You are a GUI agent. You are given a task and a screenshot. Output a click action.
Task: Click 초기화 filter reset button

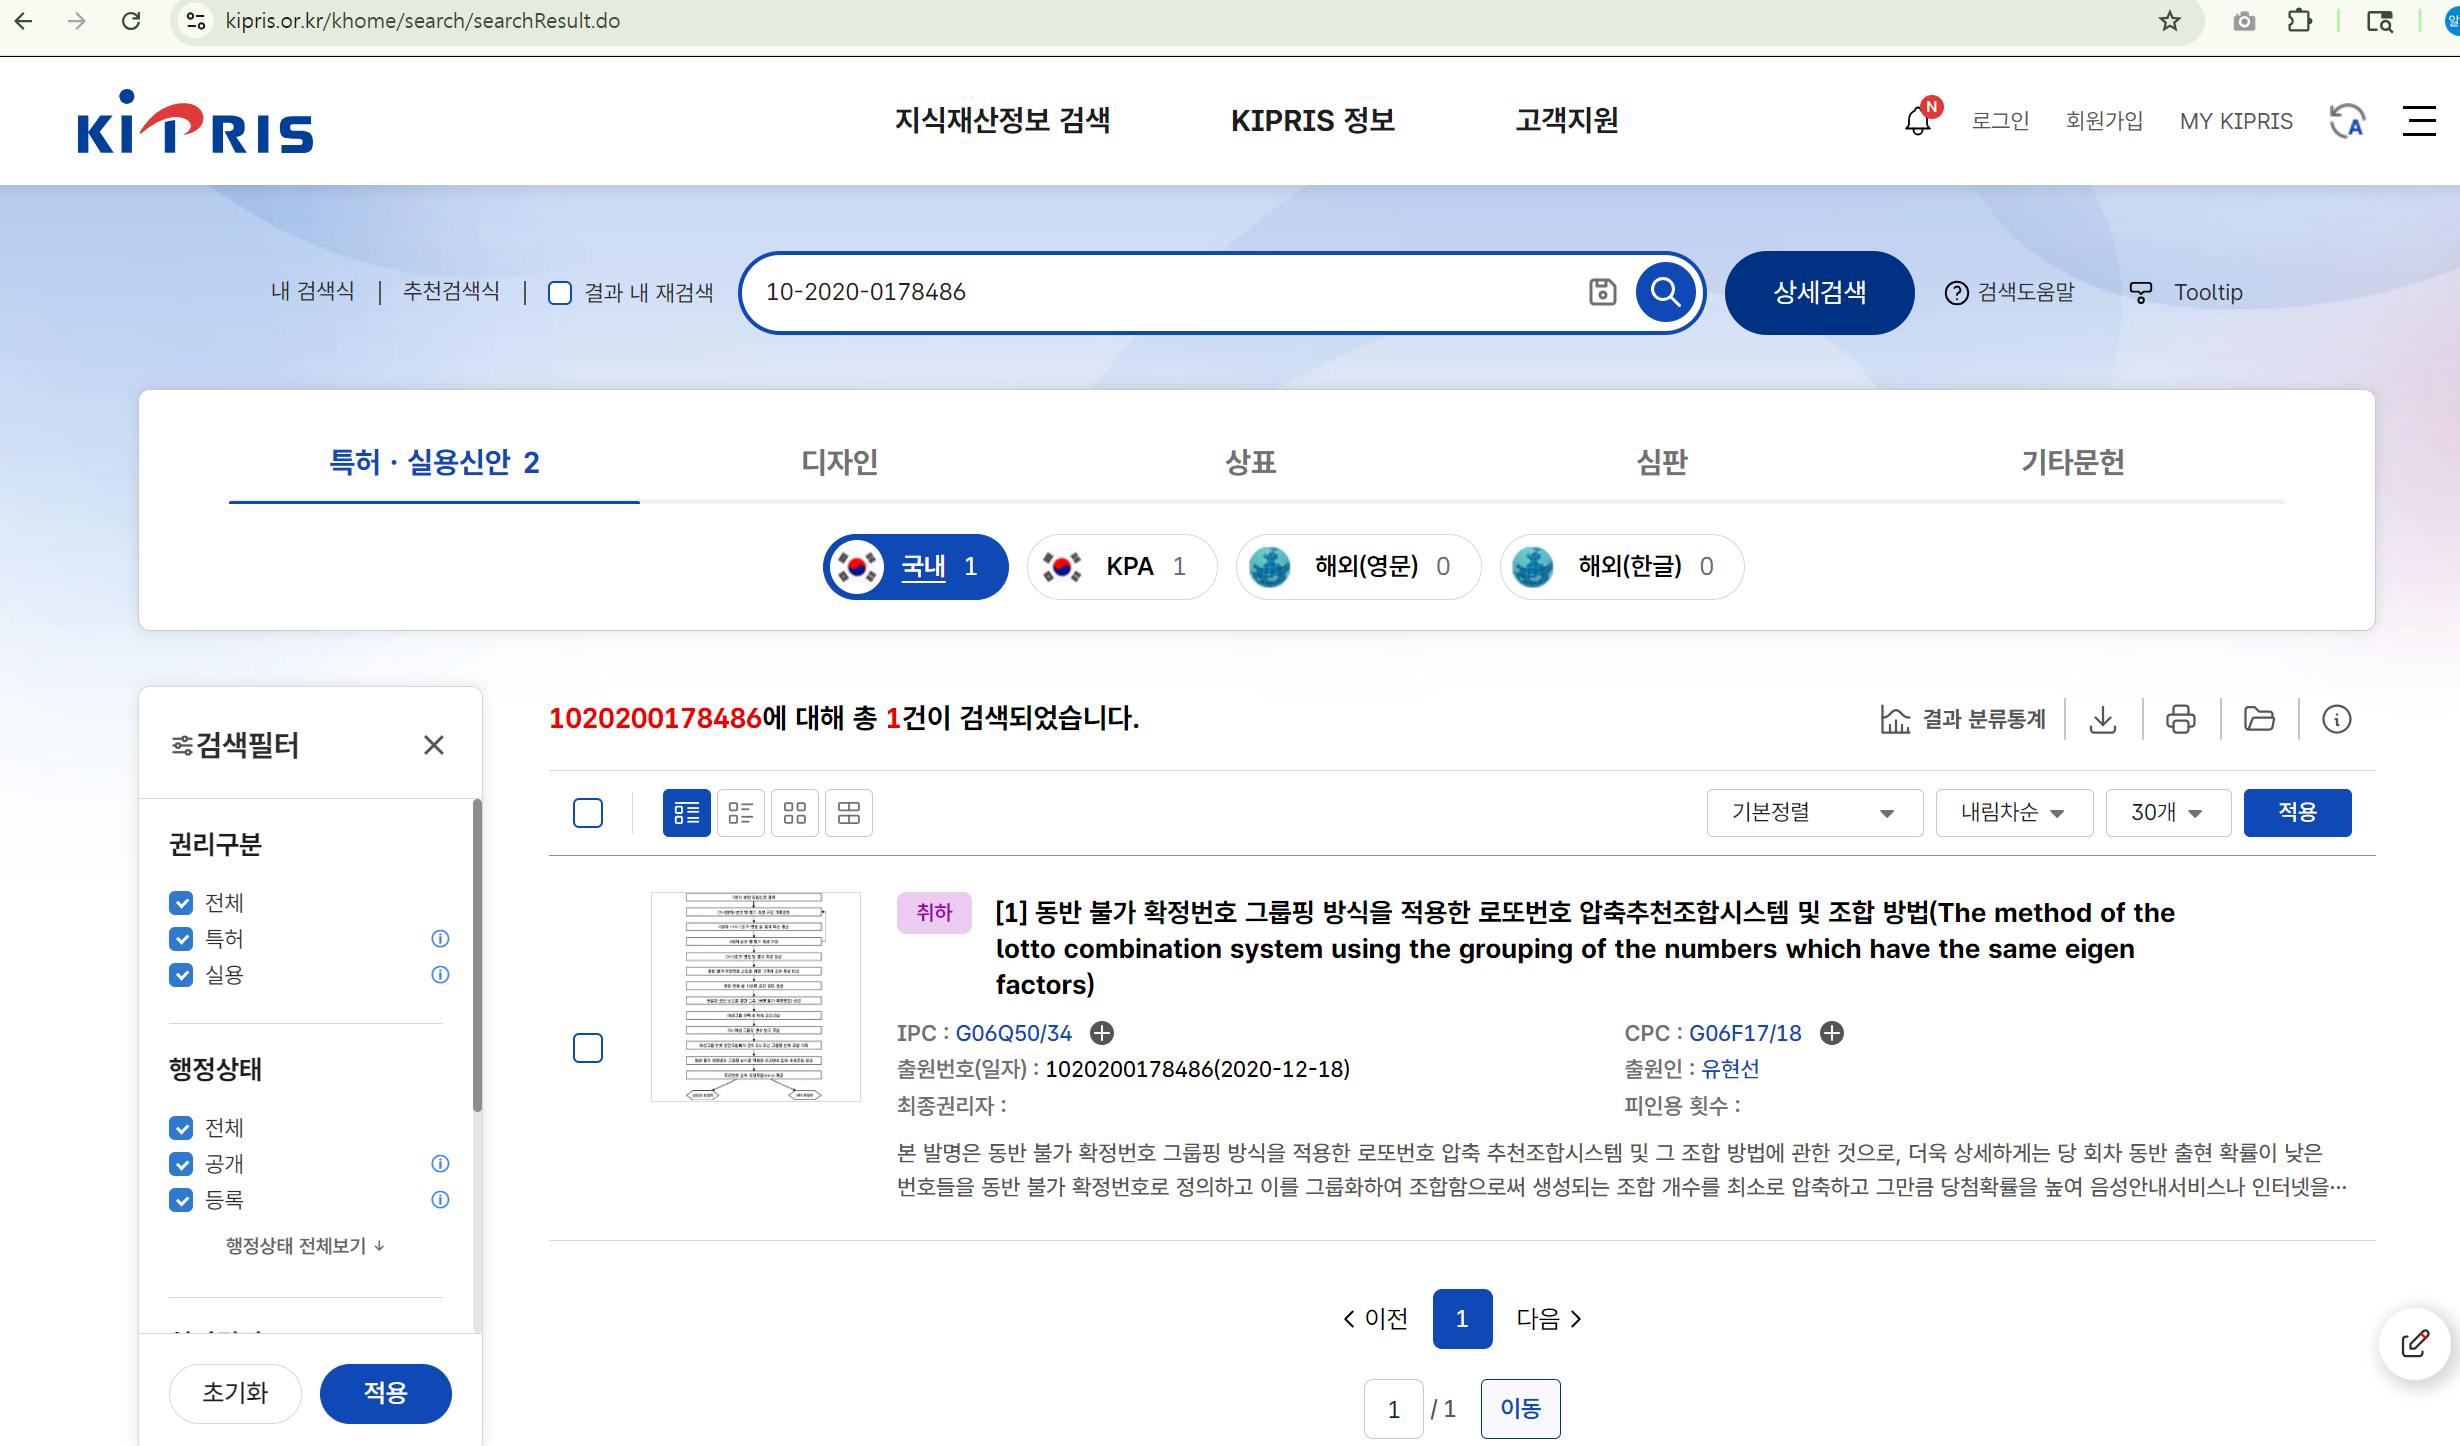tap(235, 1393)
